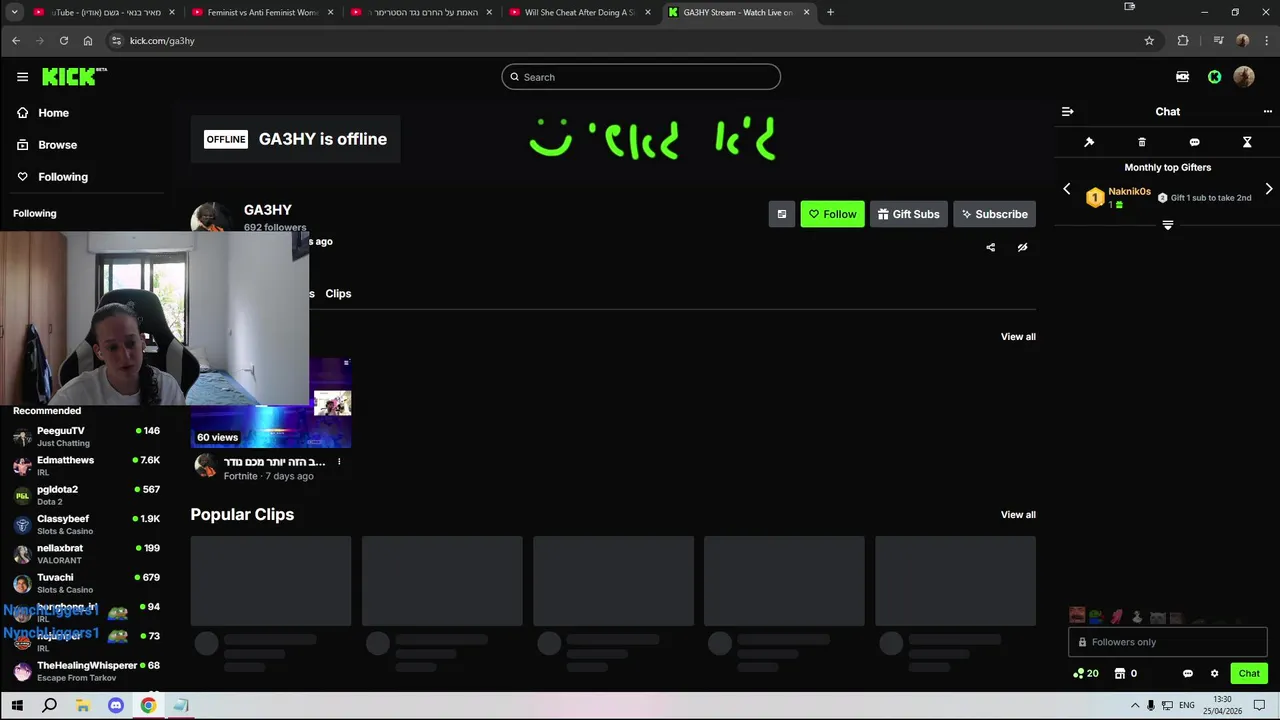
Task: Click NaknikOs top gifter name
Action: pyautogui.click(x=1129, y=192)
